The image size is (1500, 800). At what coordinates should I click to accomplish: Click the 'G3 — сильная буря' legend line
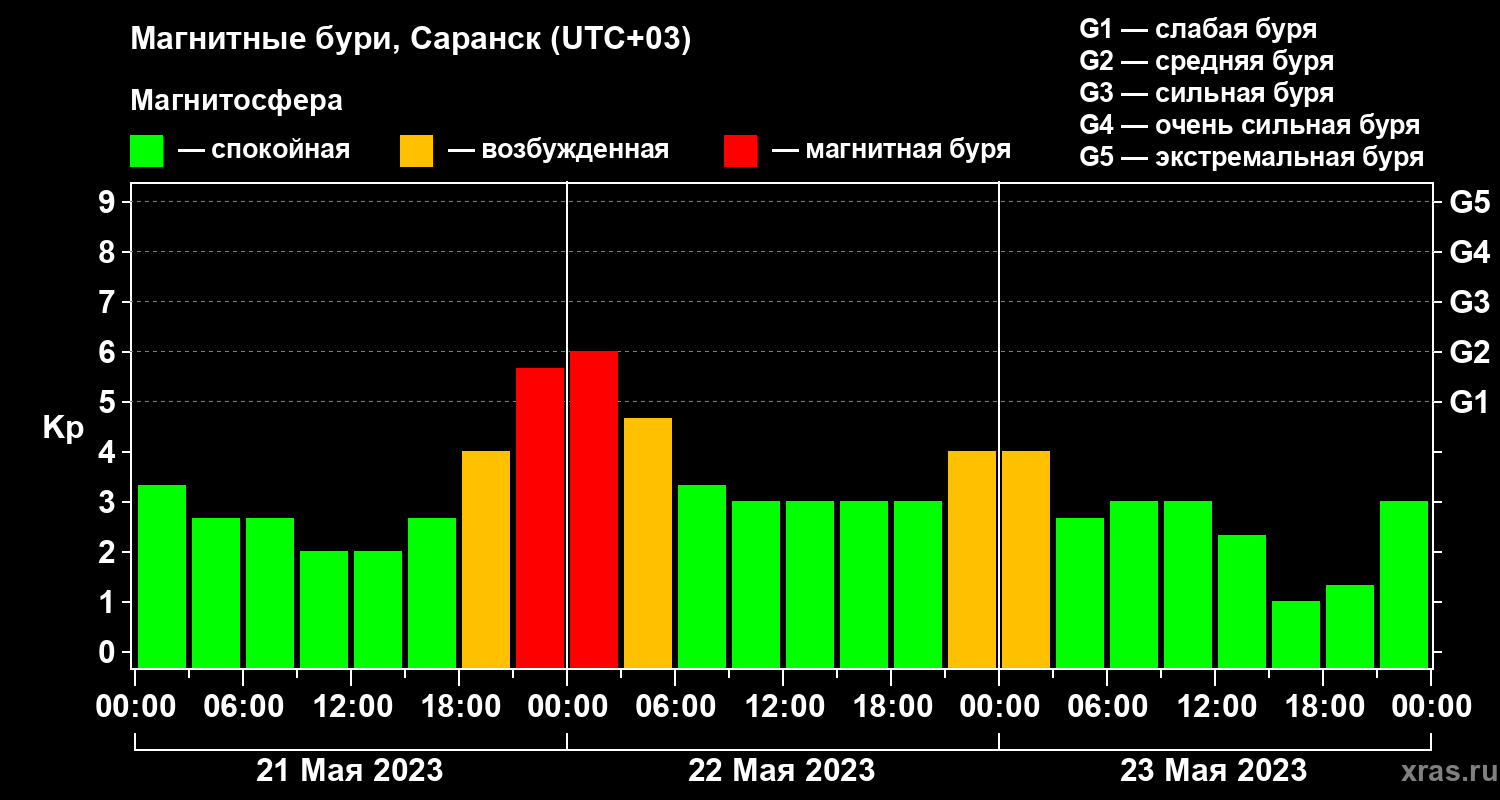[x=1207, y=93]
